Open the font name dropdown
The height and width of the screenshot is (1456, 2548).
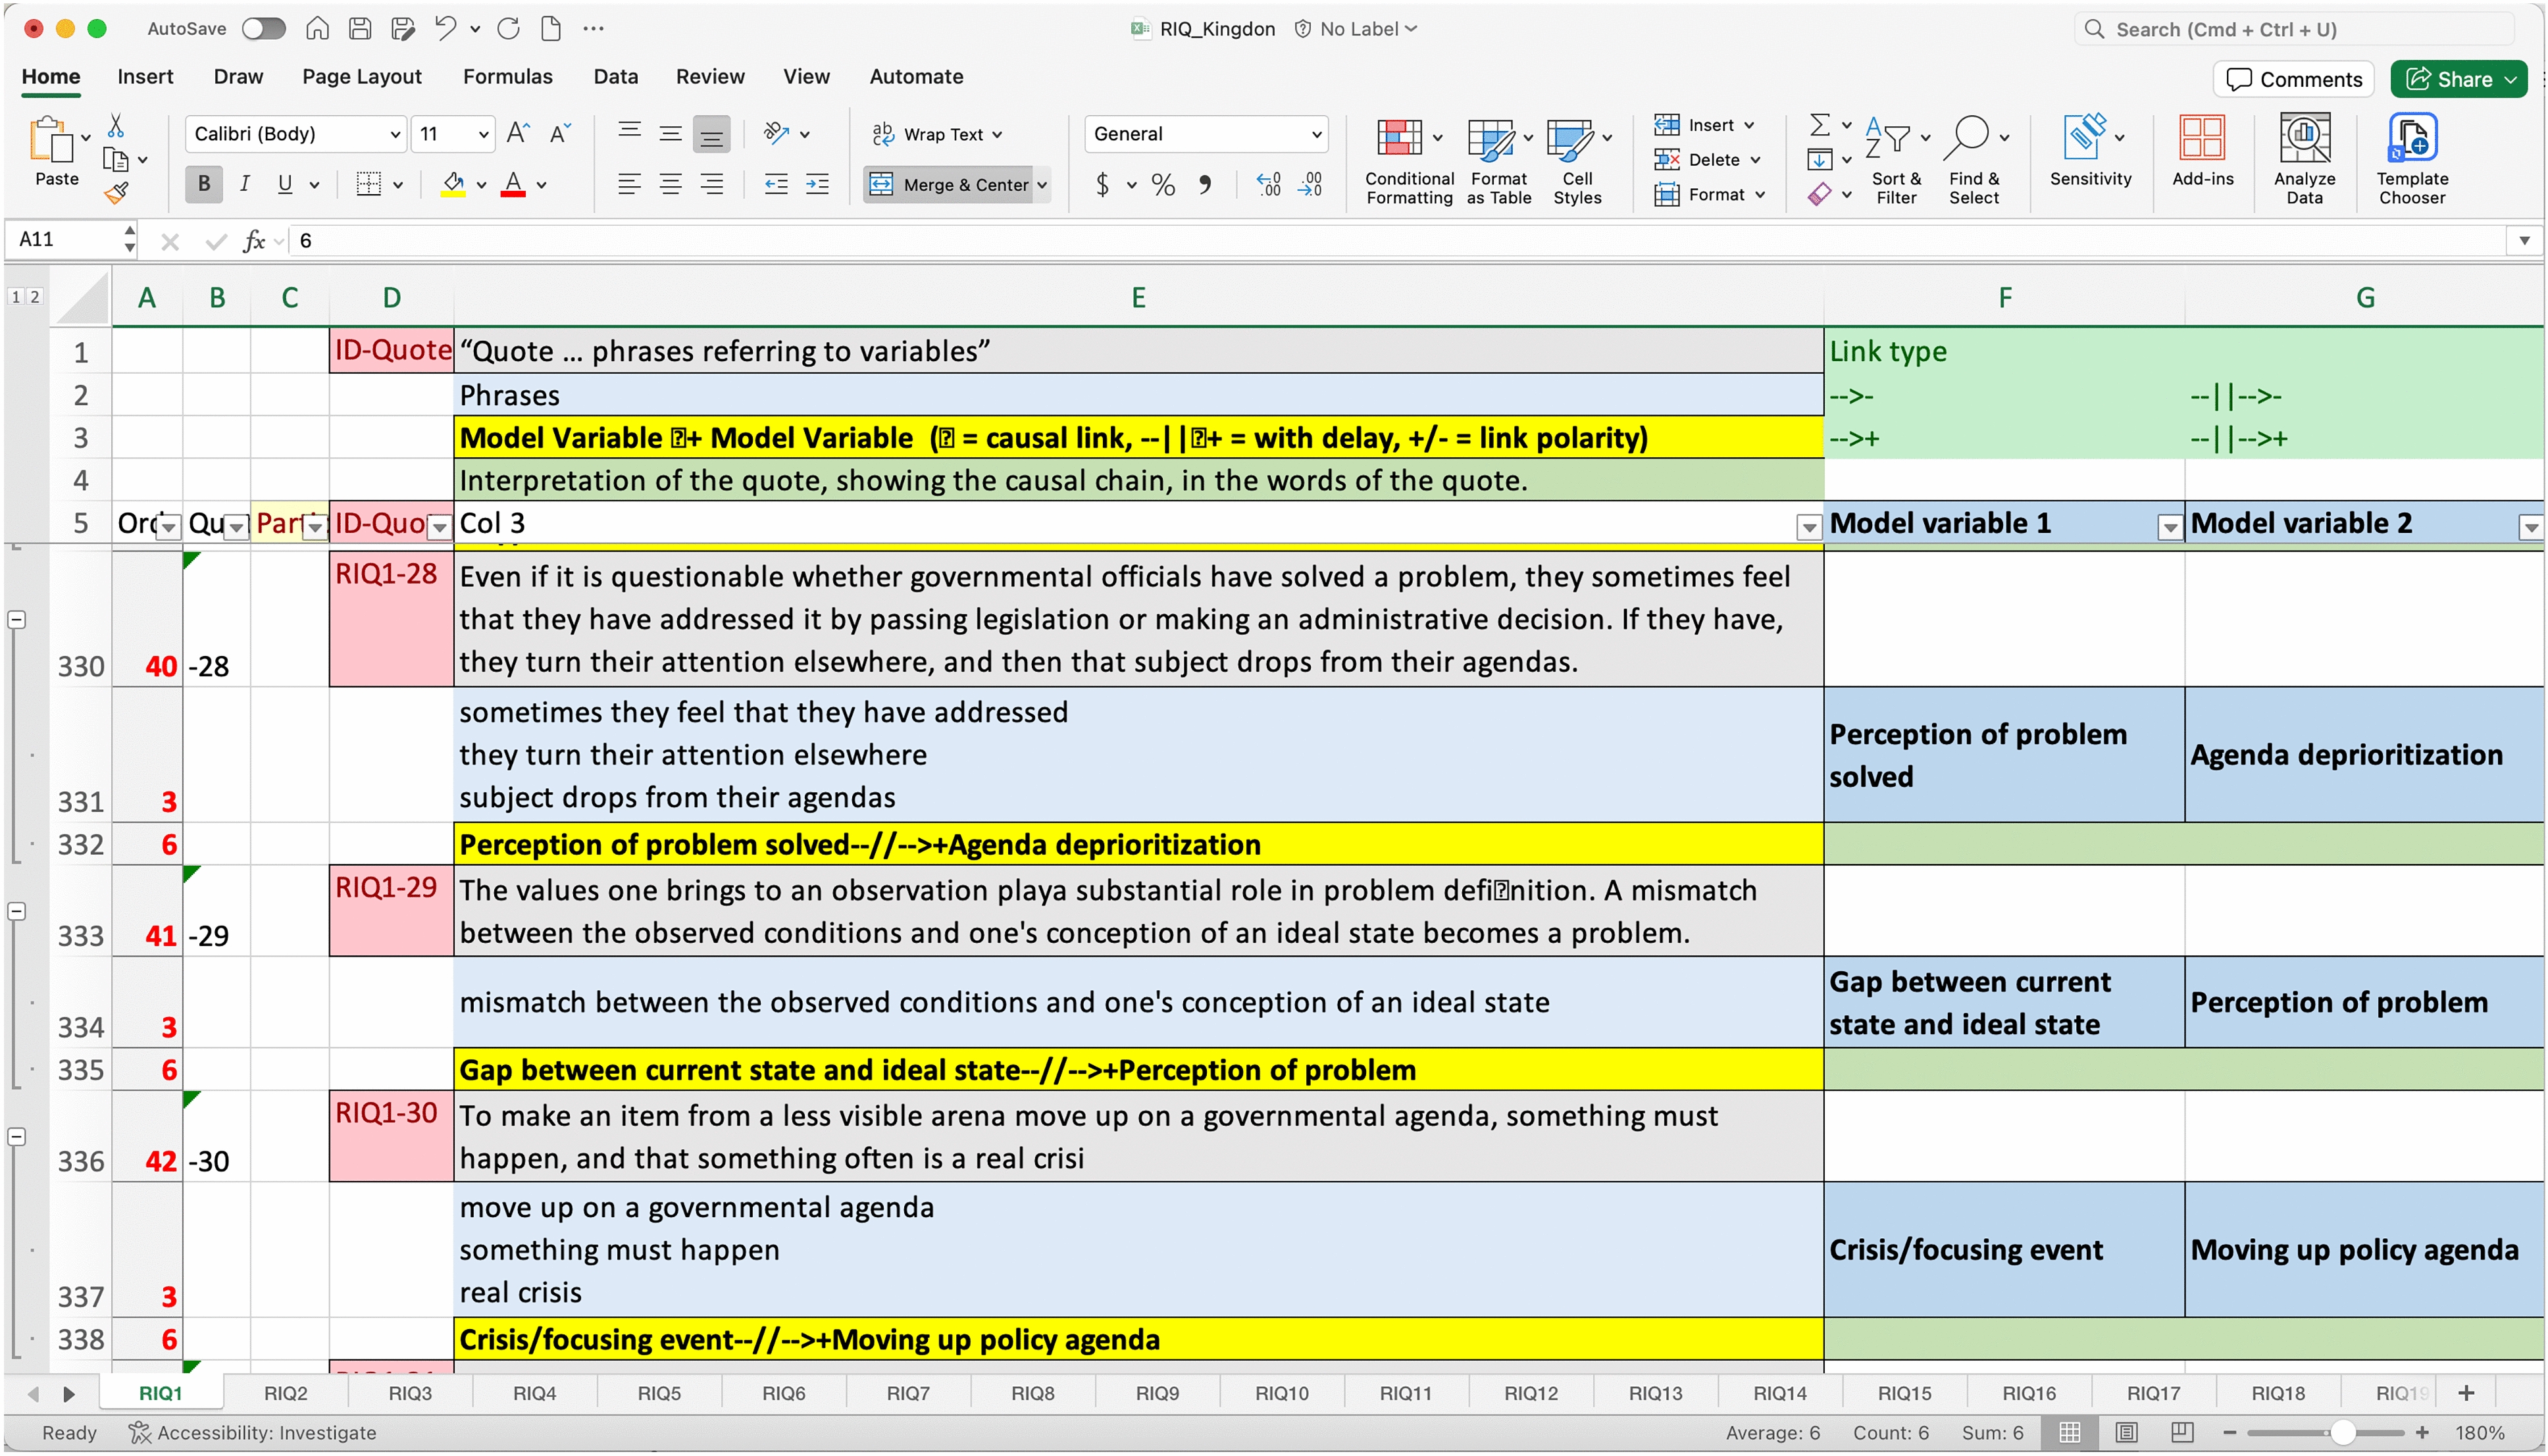[x=395, y=134]
